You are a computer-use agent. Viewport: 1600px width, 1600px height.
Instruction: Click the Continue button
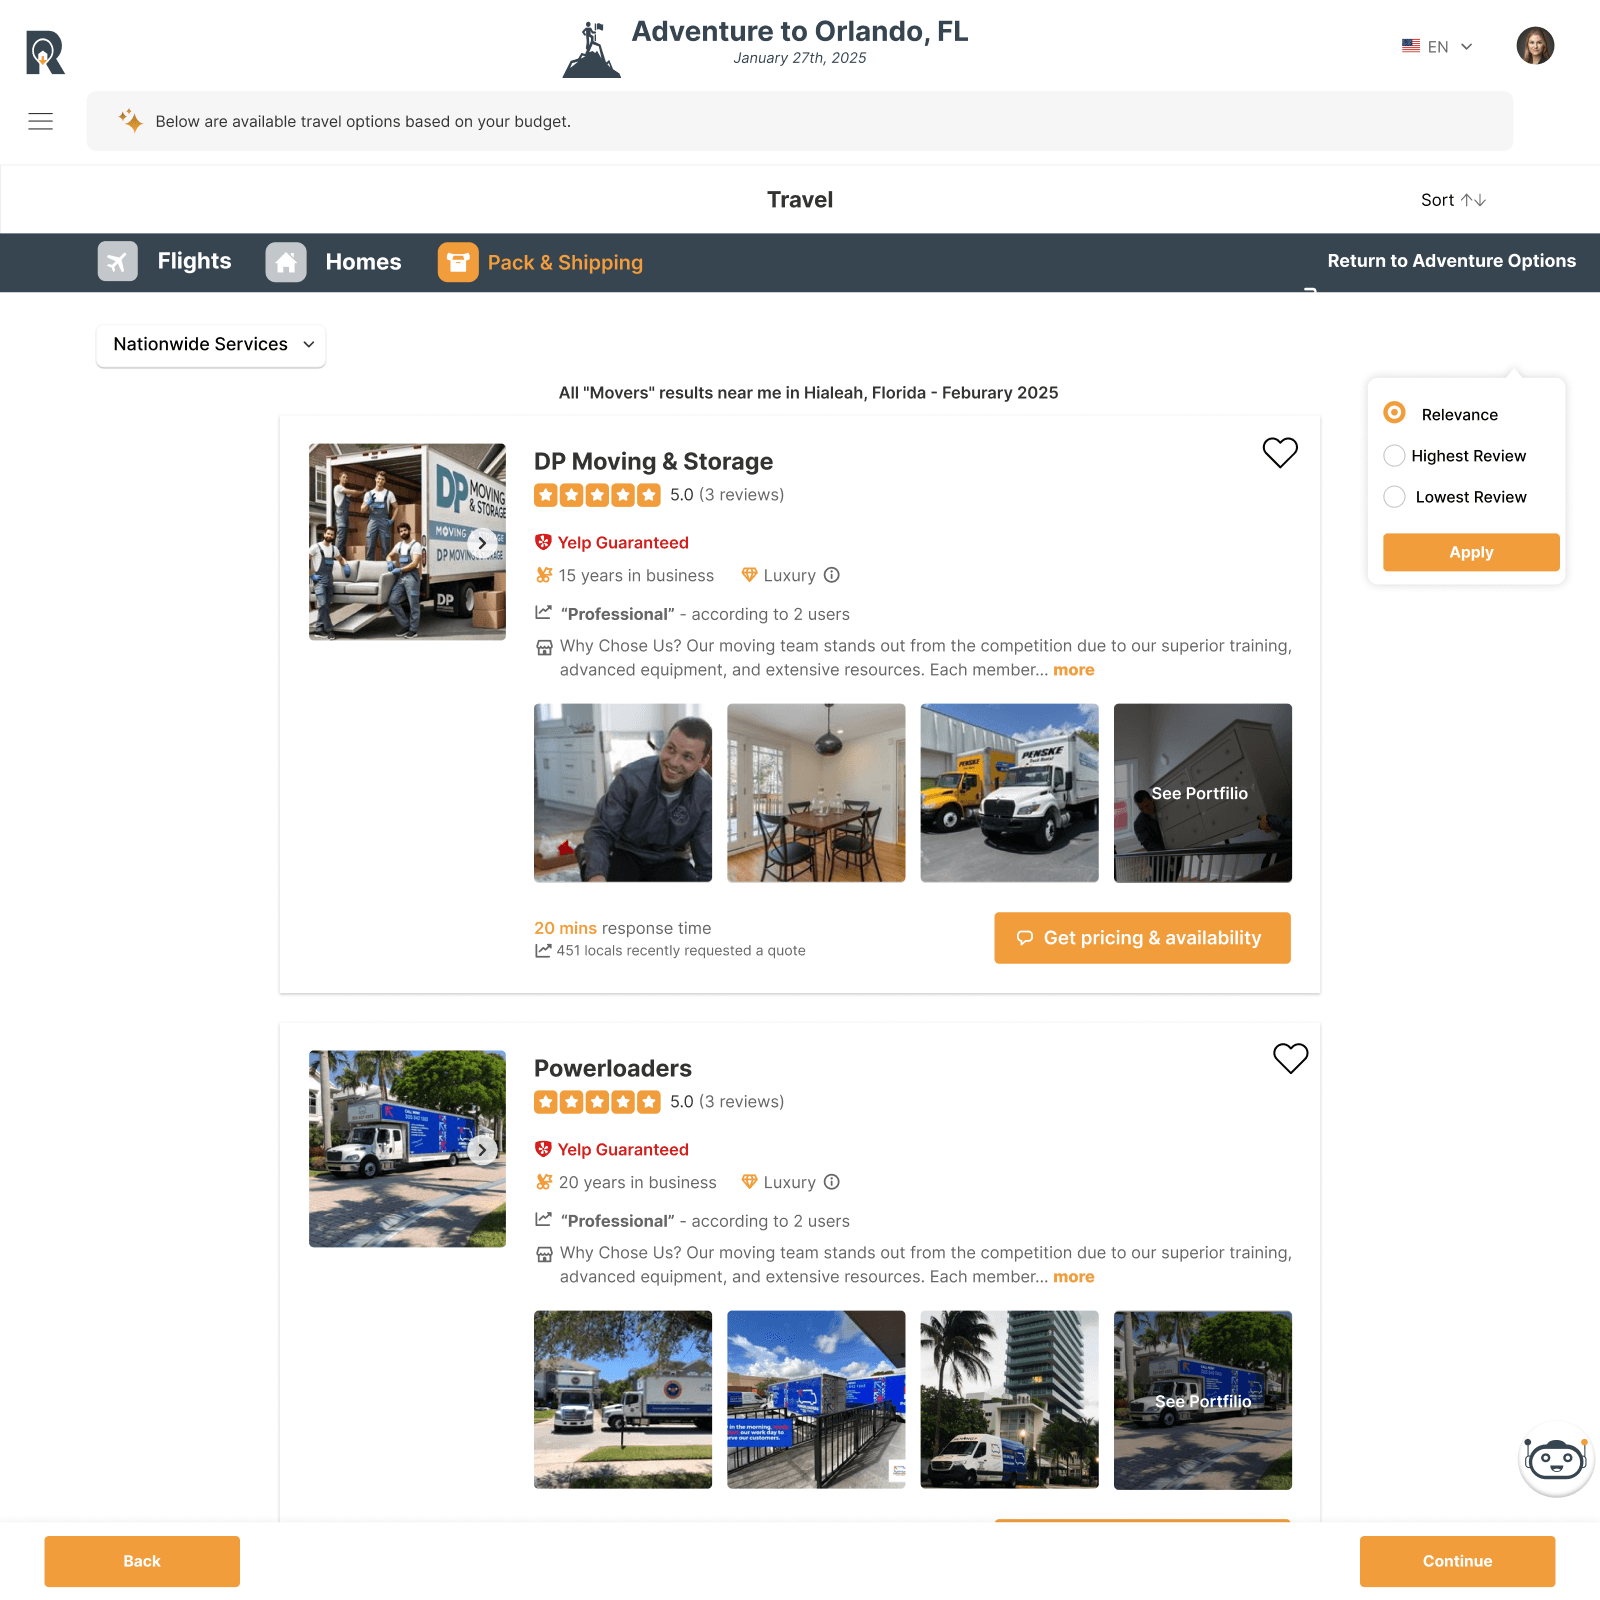click(x=1457, y=1561)
